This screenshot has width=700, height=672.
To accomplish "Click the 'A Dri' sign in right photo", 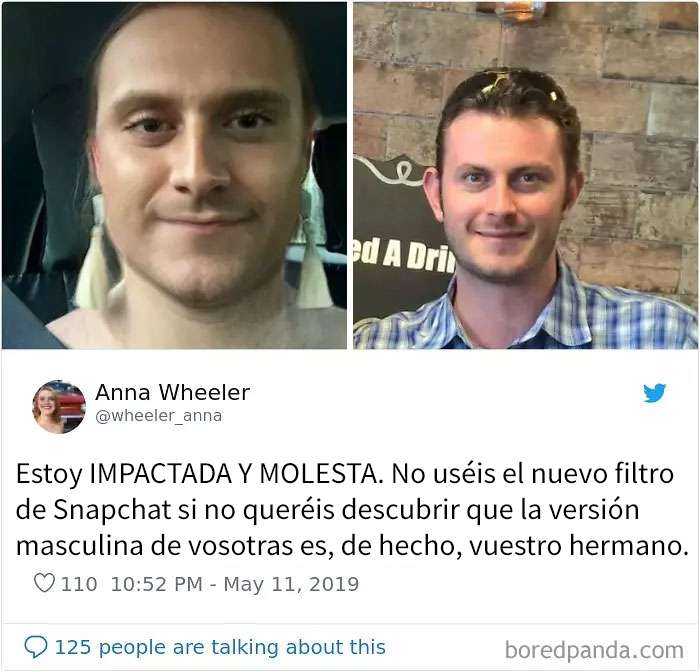I will [x=403, y=256].
